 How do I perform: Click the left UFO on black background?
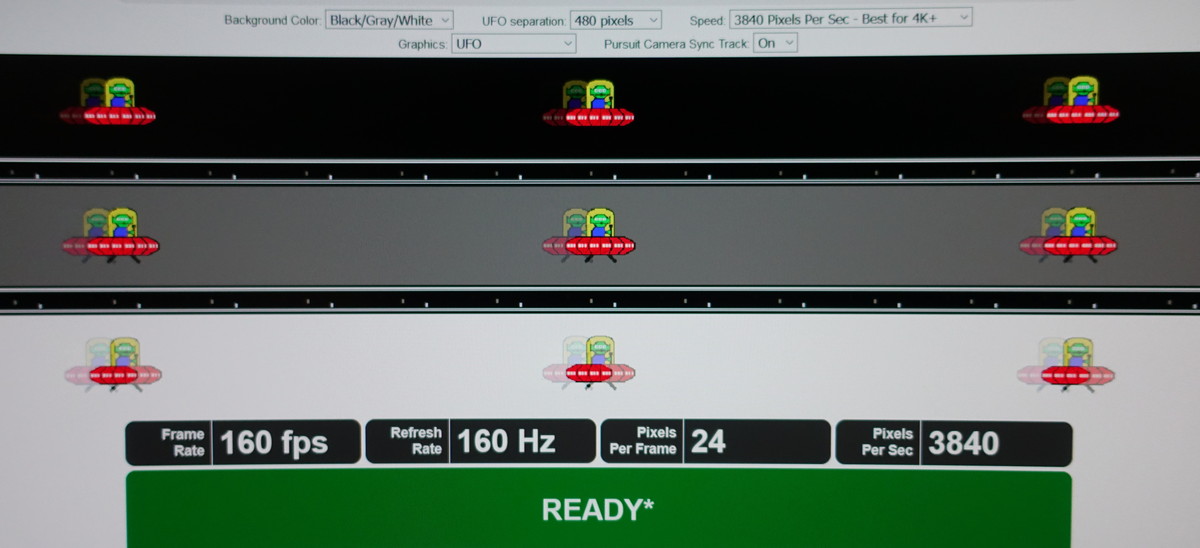click(x=108, y=101)
